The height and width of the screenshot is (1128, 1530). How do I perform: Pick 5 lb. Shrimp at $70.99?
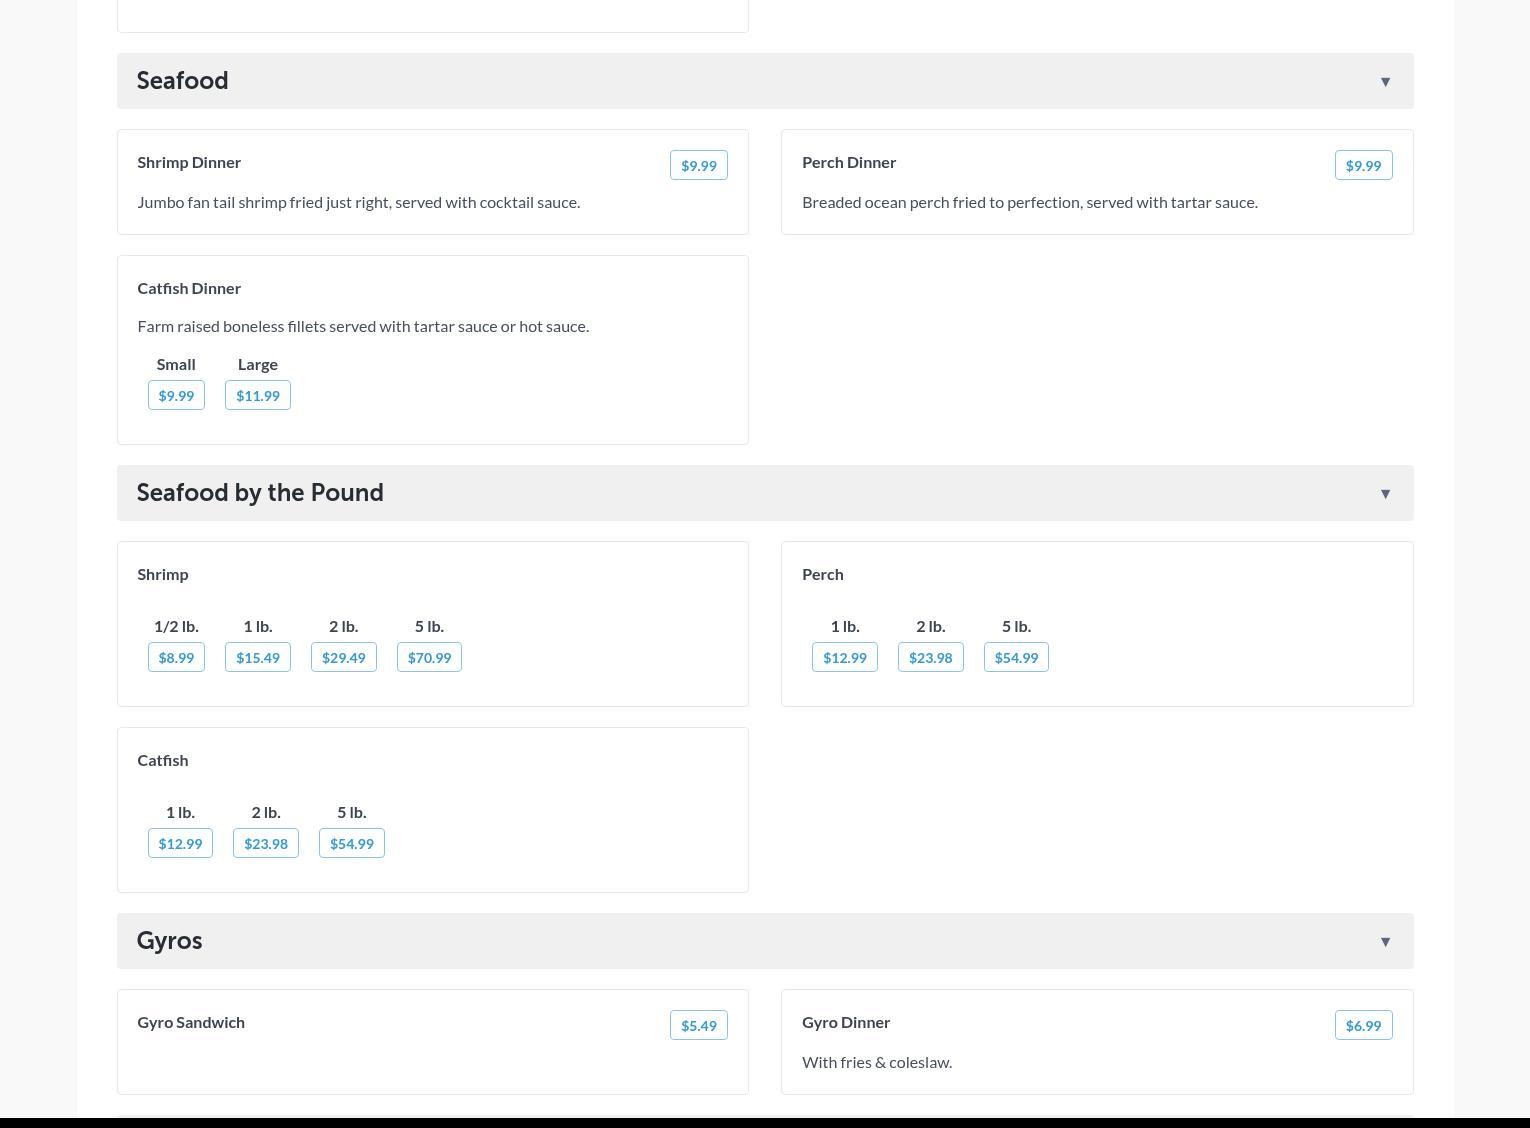[x=429, y=658]
